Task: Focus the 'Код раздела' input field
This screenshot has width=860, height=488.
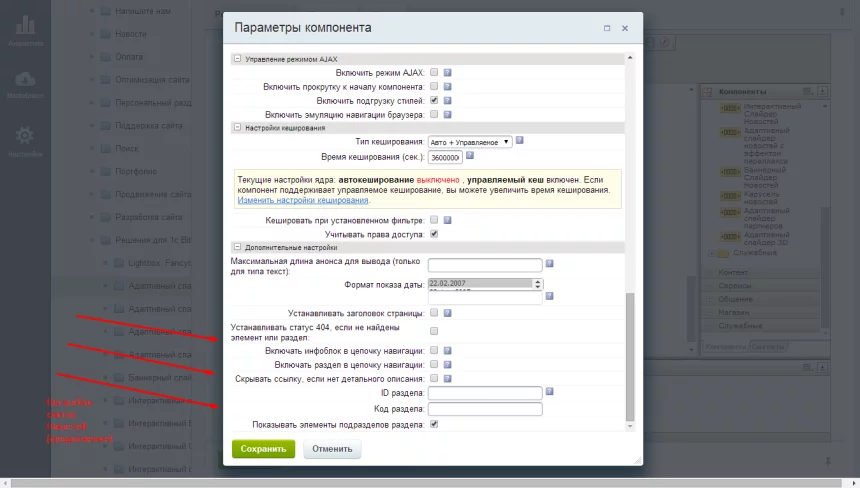Action: (485, 409)
